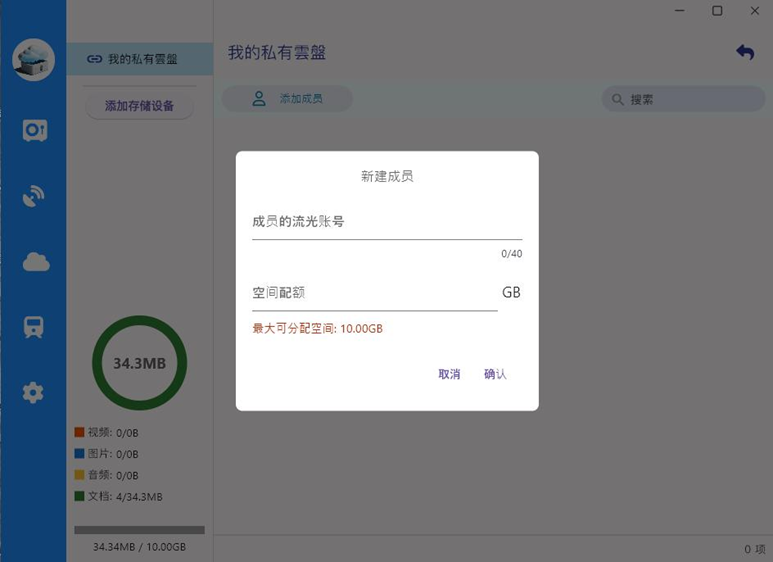Click the 图片: 0/0B text
The image size is (773, 562).
[x=113, y=454]
